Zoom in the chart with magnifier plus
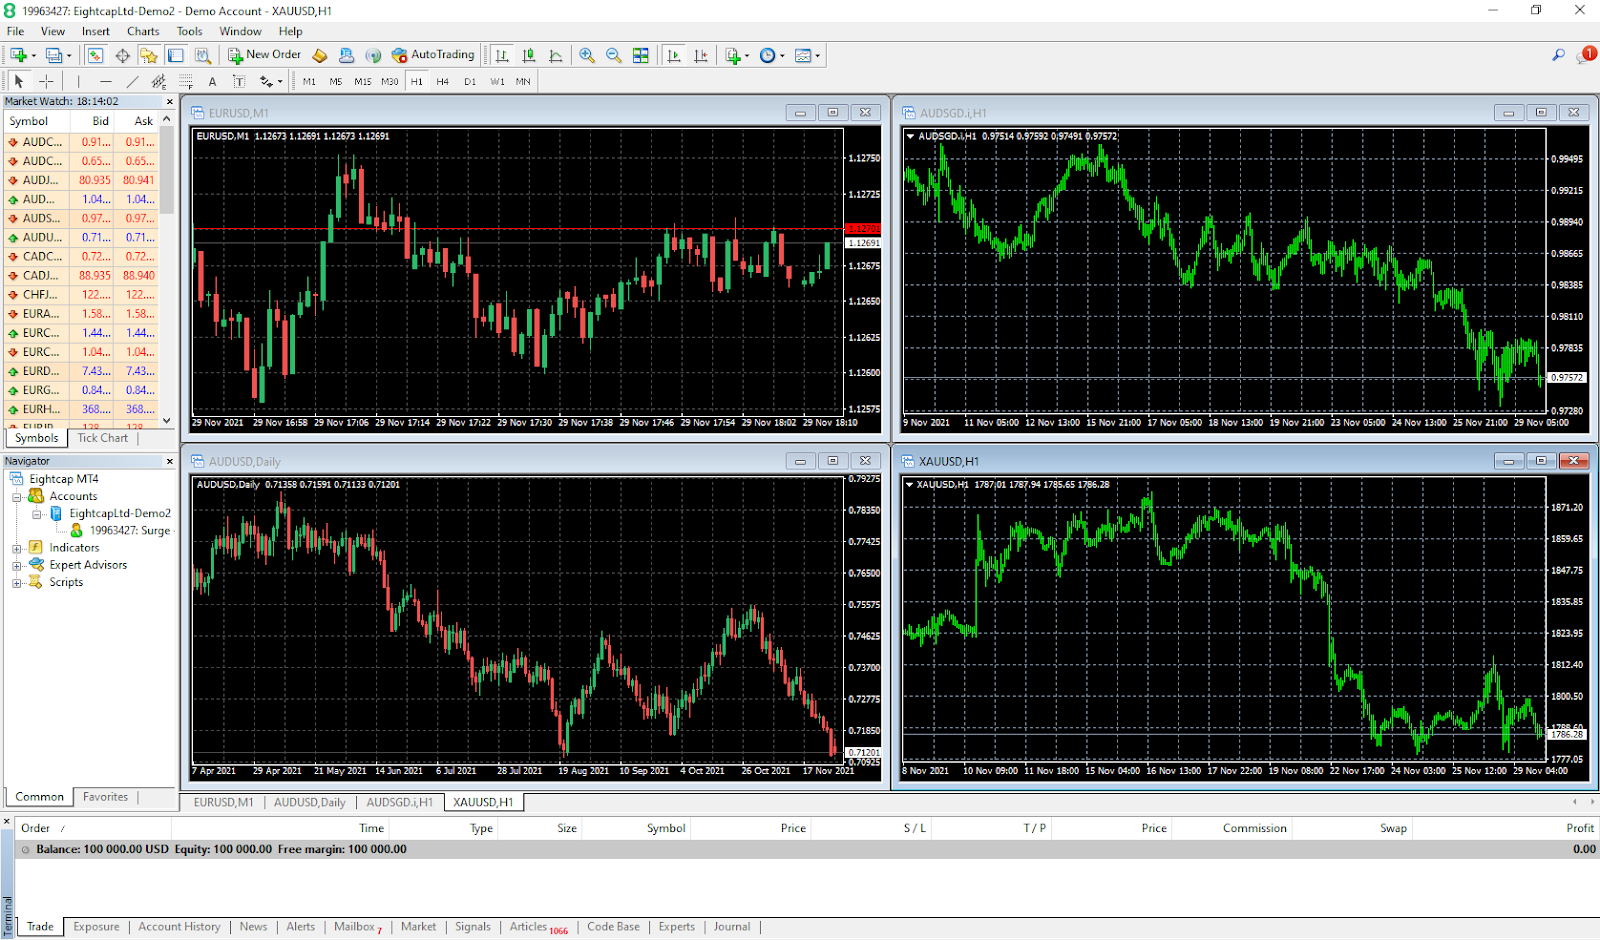Image resolution: width=1600 pixels, height=940 pixels. coord(587,56)
